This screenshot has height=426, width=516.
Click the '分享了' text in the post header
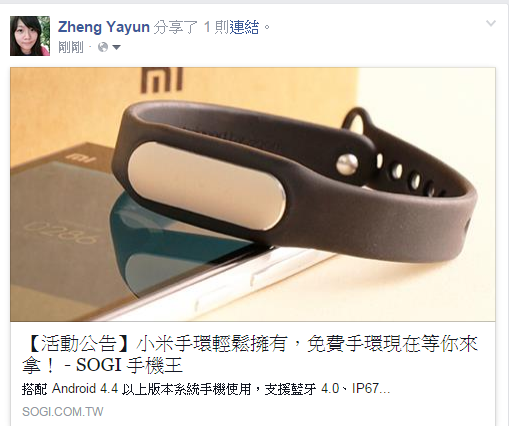coord(176,27)
